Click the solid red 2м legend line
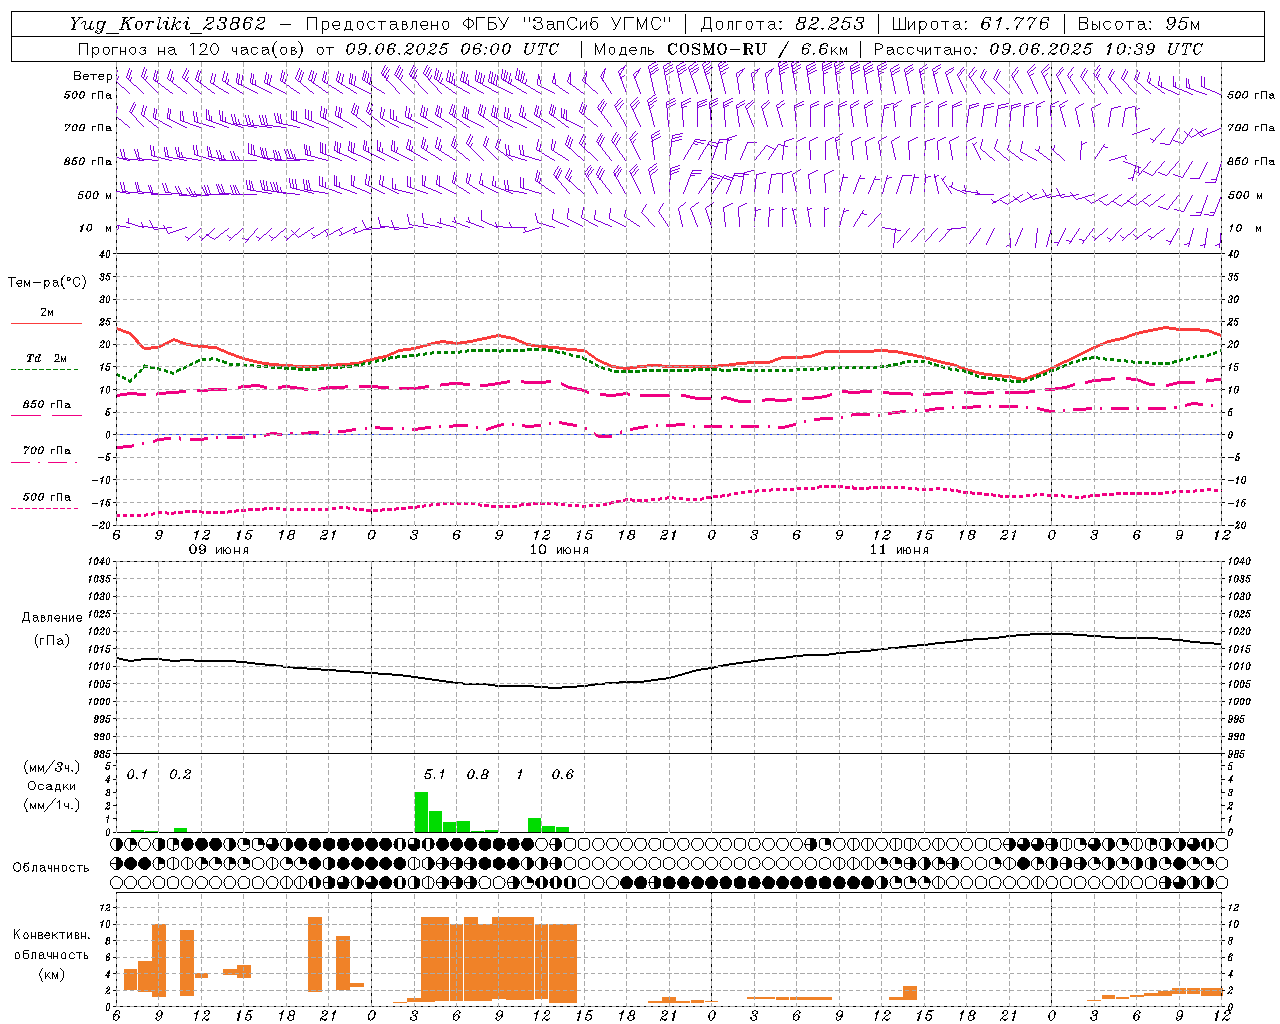 46,323
